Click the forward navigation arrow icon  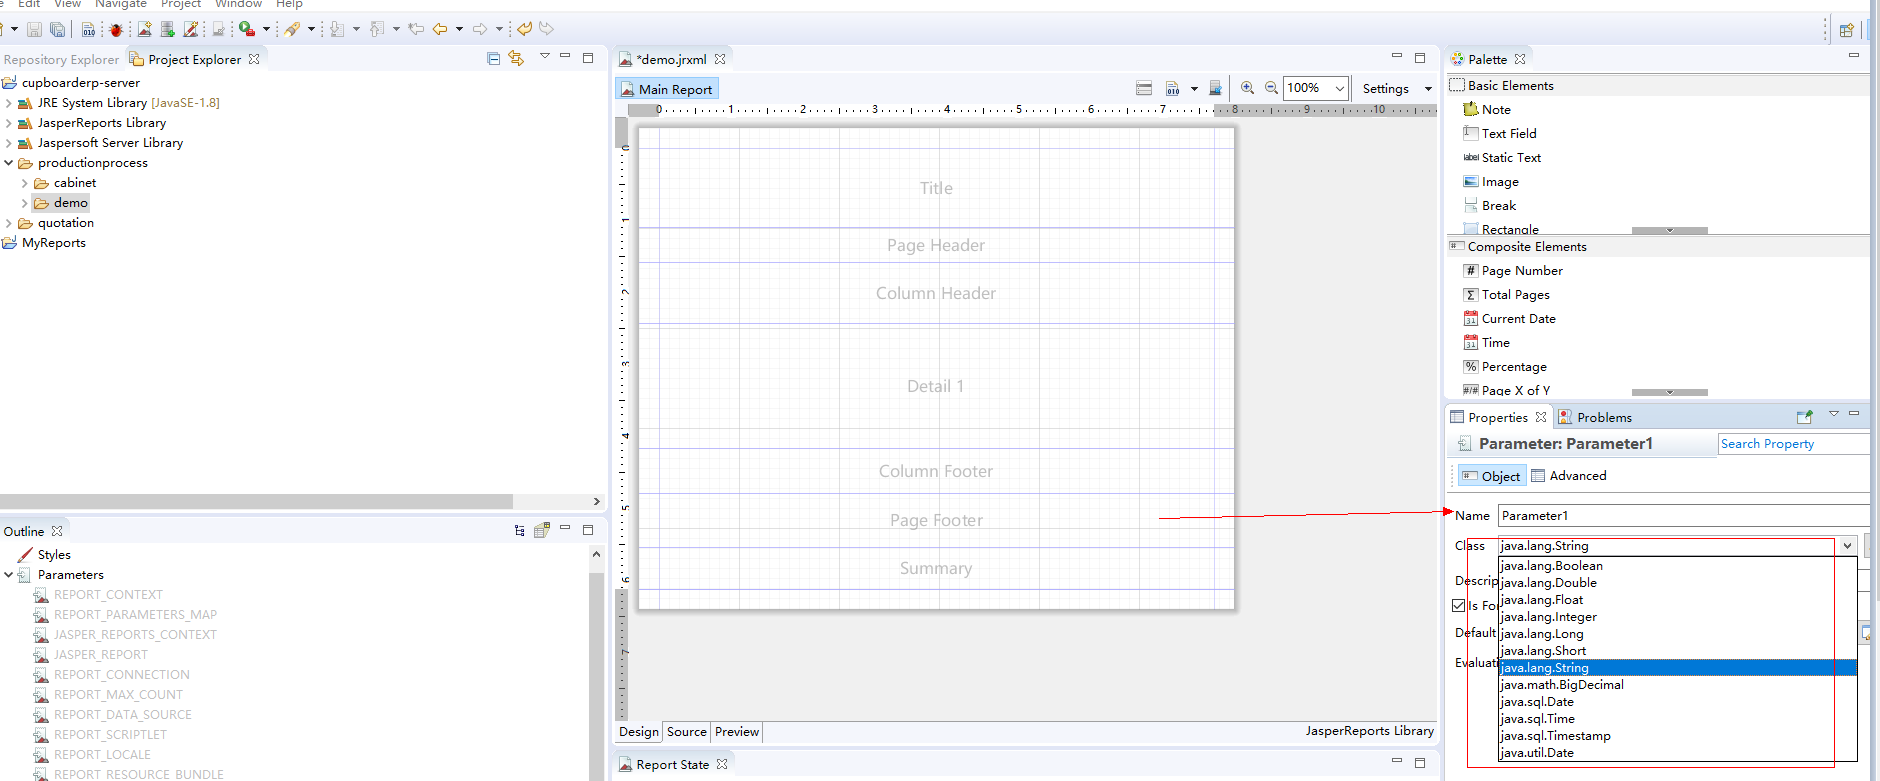480,29
